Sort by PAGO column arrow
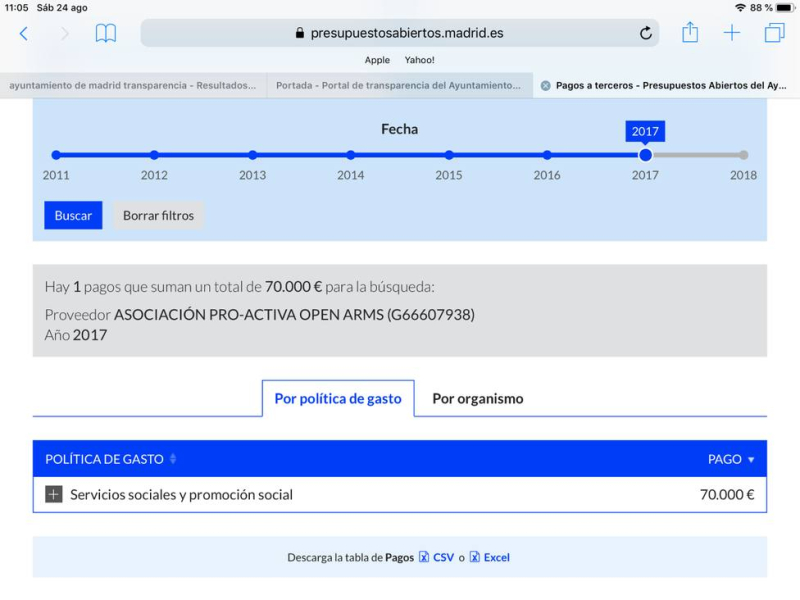 pyautogui.click(x=751, y=460)
